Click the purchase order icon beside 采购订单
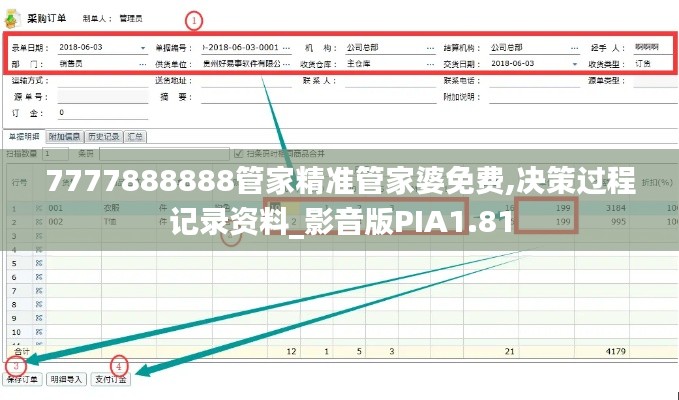Viewport: 679px width, 400px height. point(12,18)
